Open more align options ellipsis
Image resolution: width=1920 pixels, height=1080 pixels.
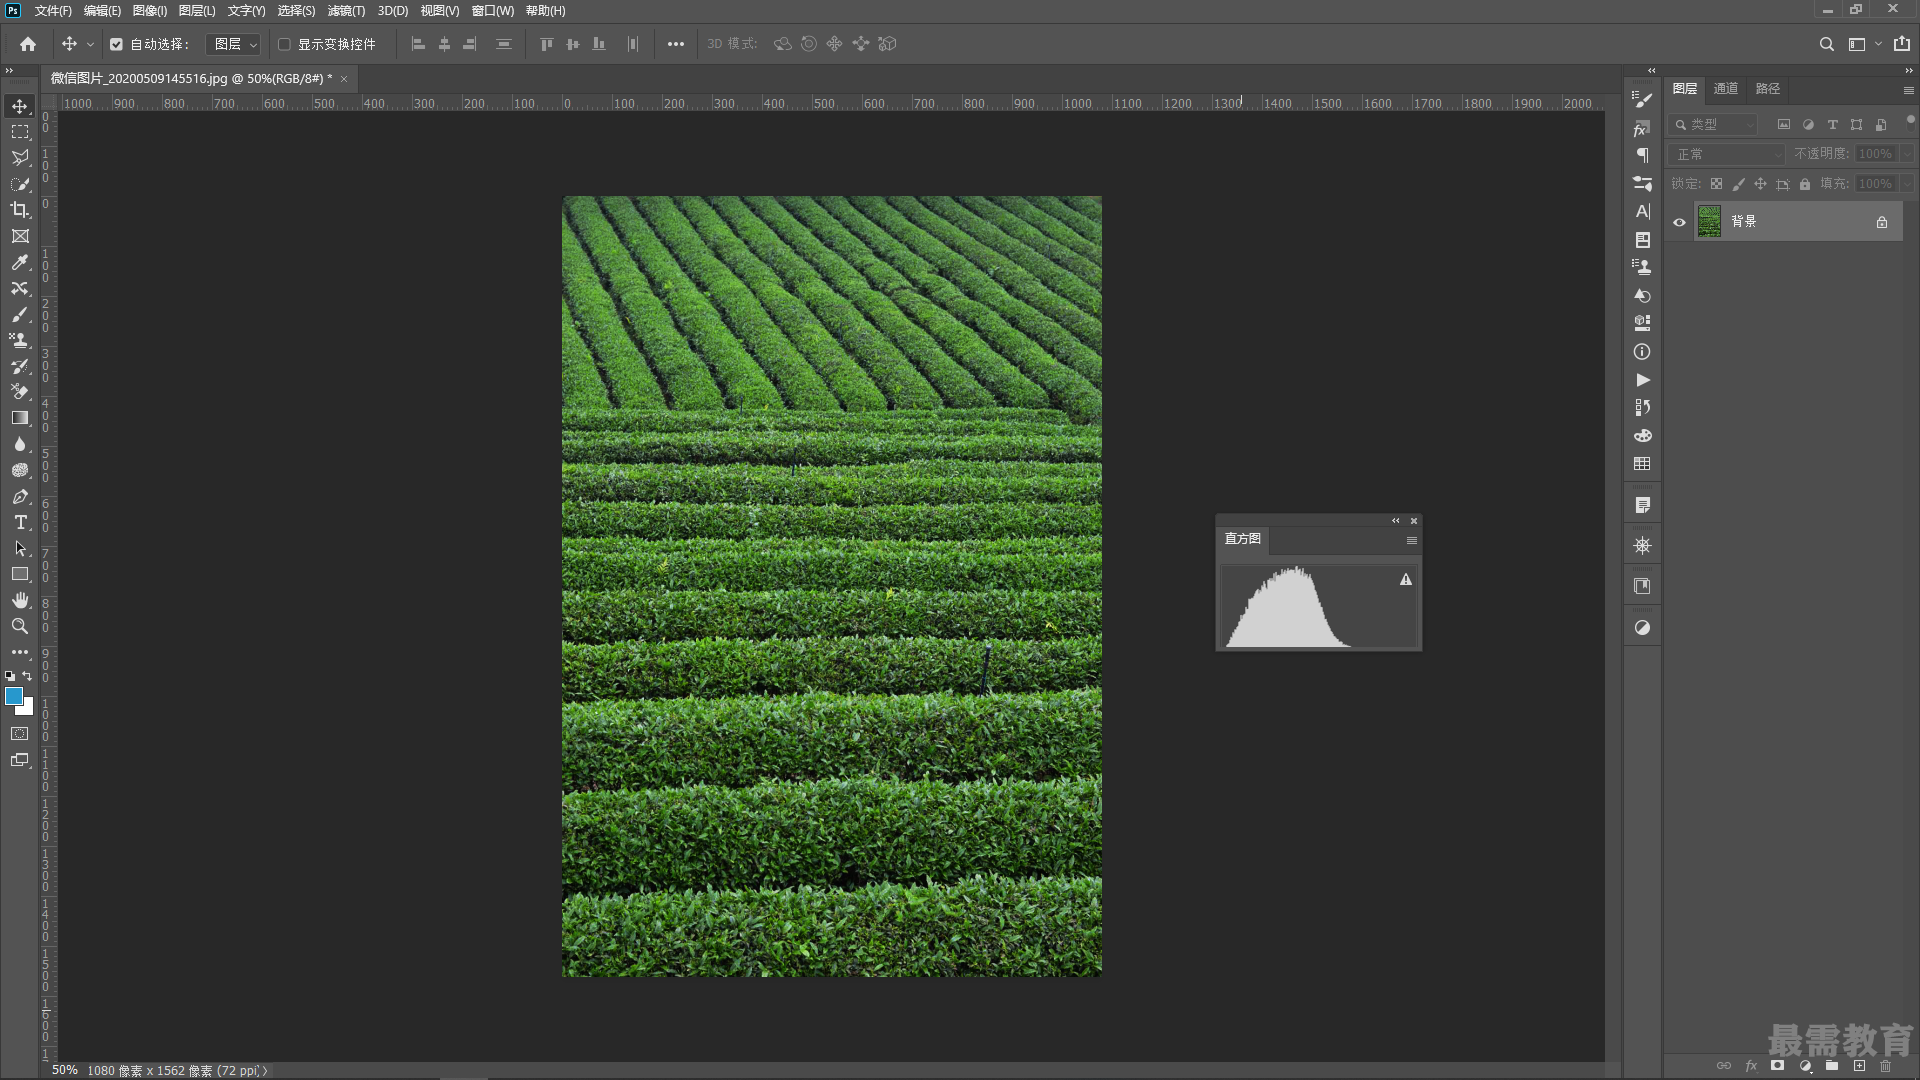[x=676, y=44]
